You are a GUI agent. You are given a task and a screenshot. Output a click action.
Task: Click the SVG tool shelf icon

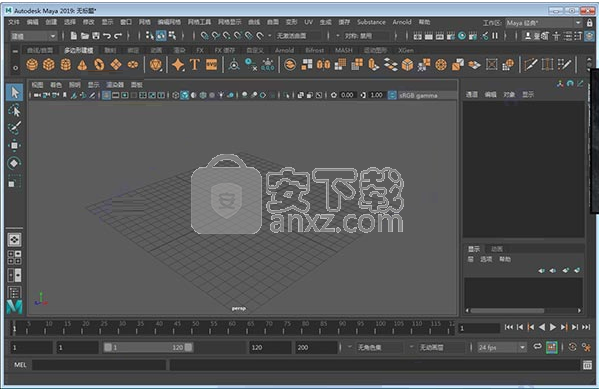click(x=211, y=65)
